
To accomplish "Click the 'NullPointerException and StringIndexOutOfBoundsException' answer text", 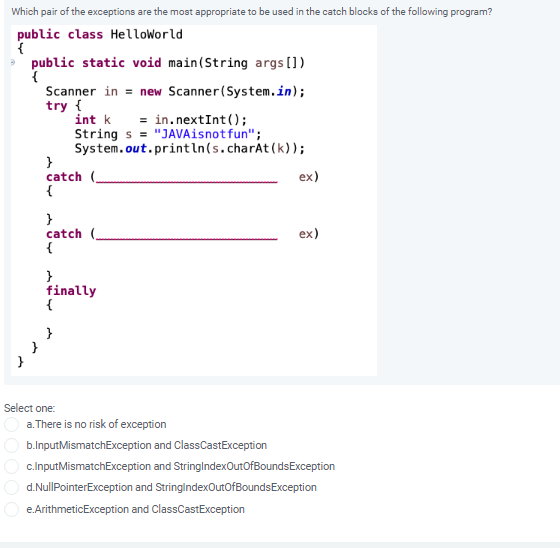I will (176, 488).
